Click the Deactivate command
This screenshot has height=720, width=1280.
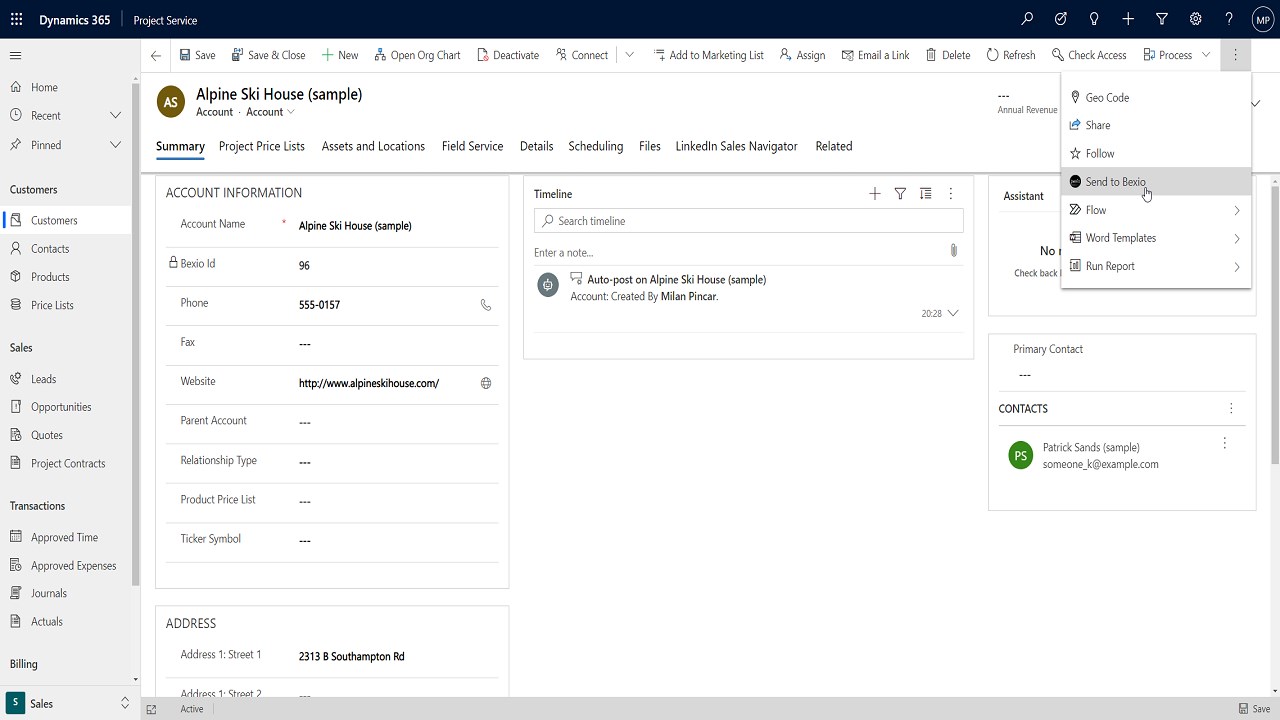508,55
